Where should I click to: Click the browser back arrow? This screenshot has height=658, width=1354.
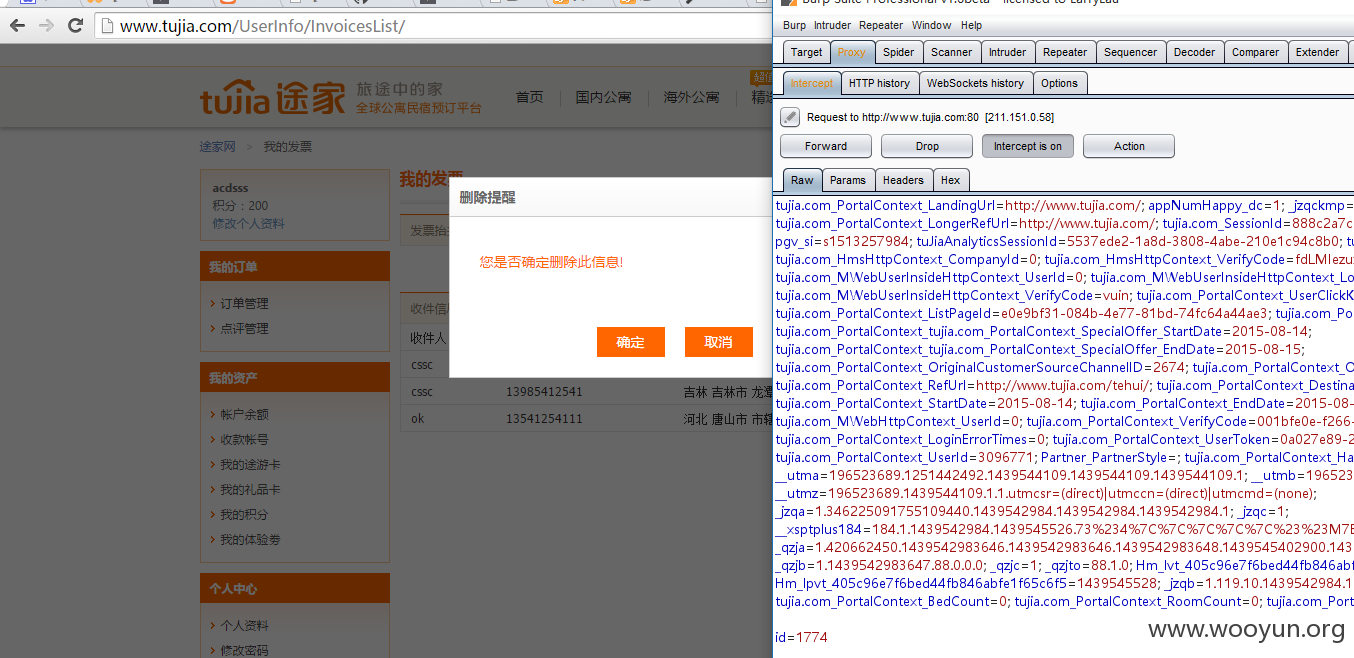coord(18,26)
